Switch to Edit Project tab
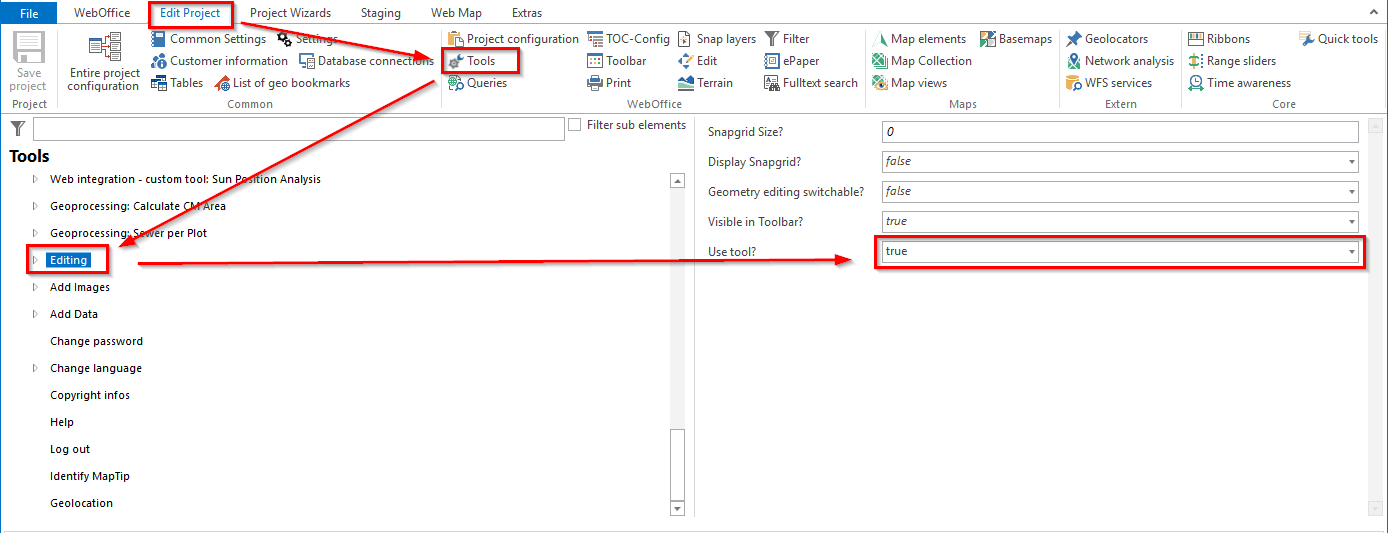Screen dimensions: 1388x533 point(190,13)
